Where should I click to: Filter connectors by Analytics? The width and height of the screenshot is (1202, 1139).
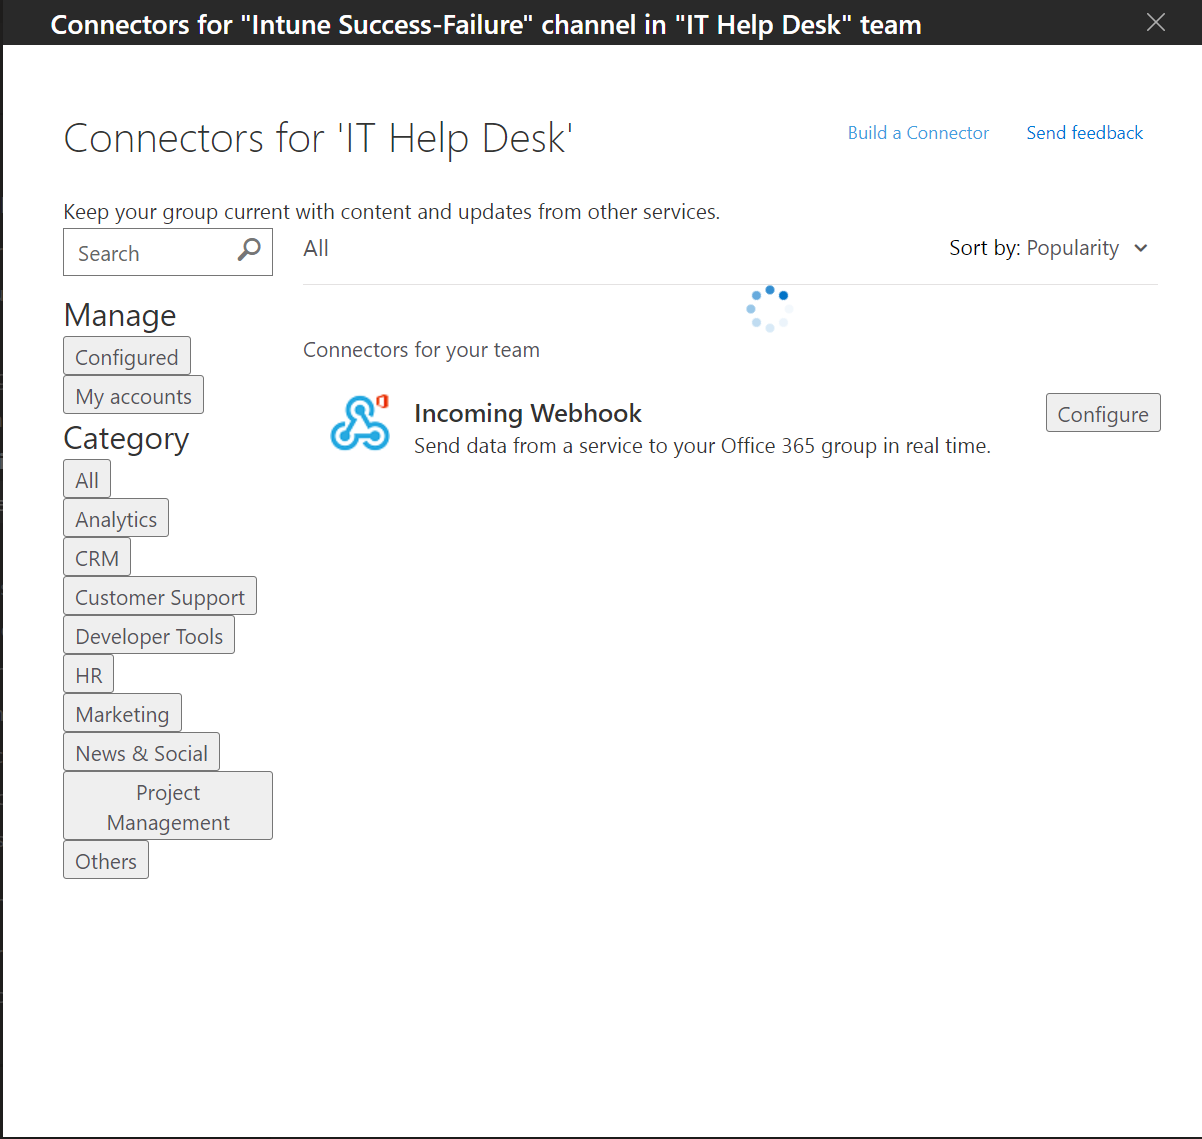click(x=115, y=518)
